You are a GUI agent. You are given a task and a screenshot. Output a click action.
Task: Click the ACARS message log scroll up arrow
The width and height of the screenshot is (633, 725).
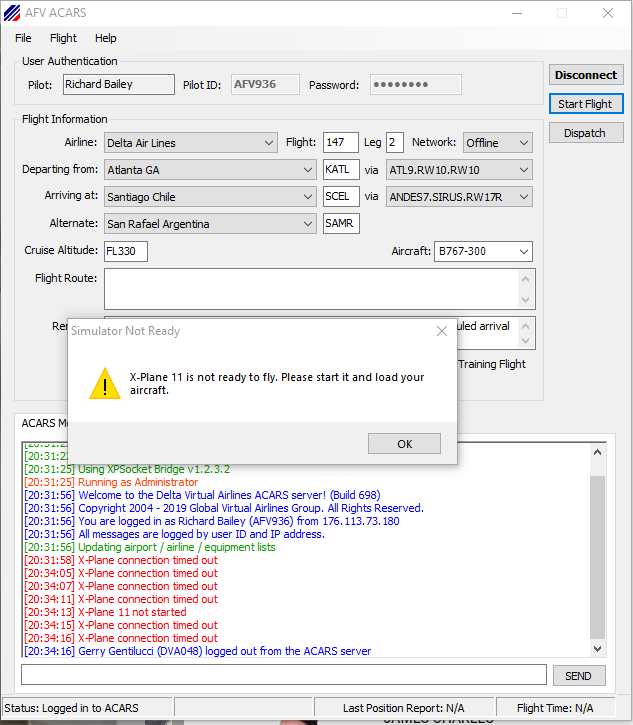pos(597,452)
